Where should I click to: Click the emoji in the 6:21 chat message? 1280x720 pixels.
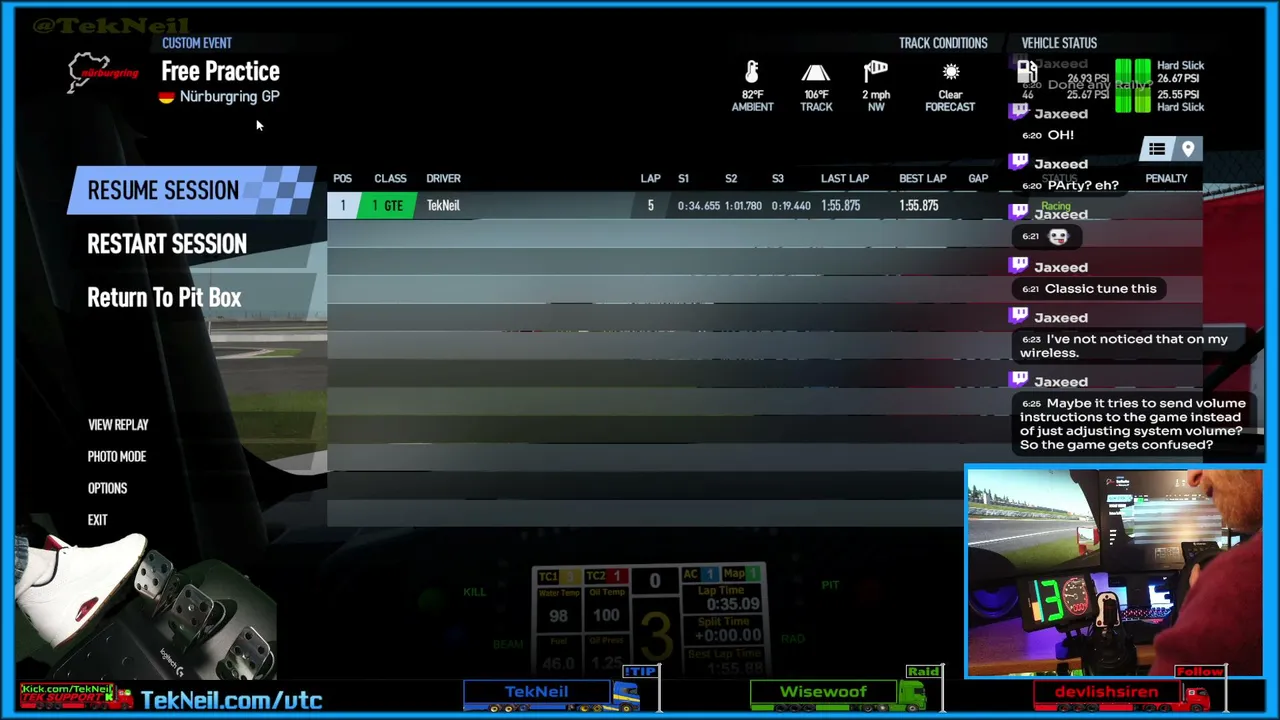coord(1058,236)
